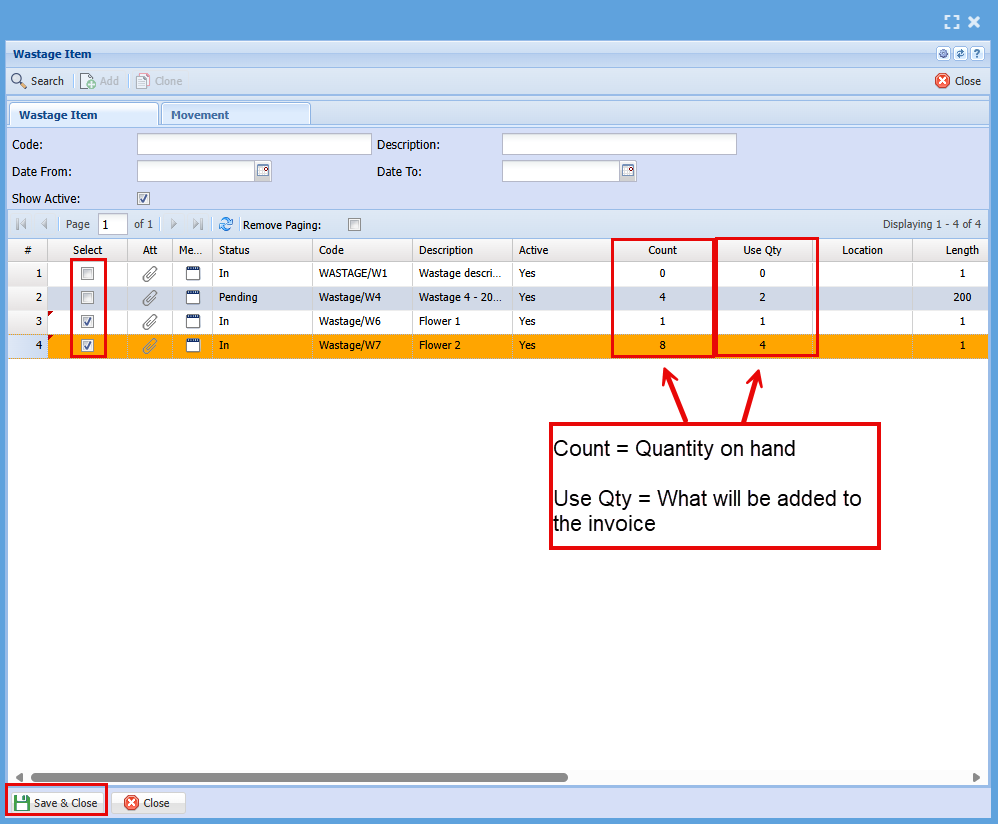The image size is (998, 824).
Task: Click Count value 8 in Wastage/W7 row
Action: coord(662,346)
